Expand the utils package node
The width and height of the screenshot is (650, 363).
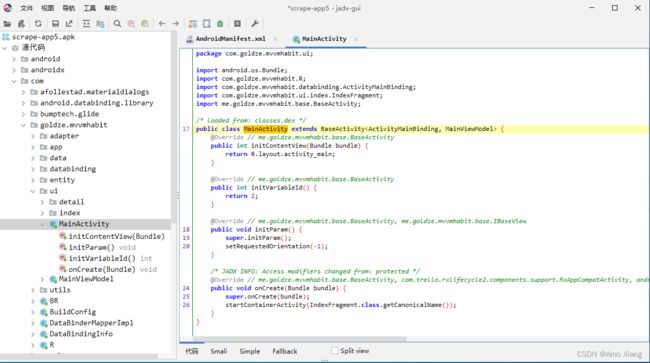point(33,290)
